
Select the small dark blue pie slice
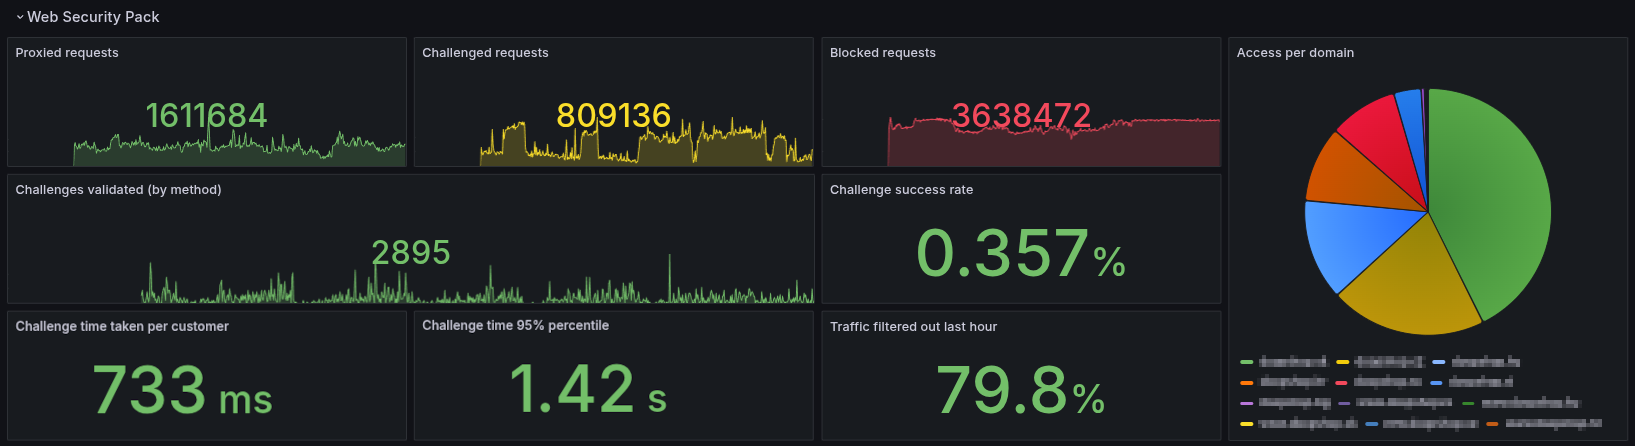coord(1410,110)
